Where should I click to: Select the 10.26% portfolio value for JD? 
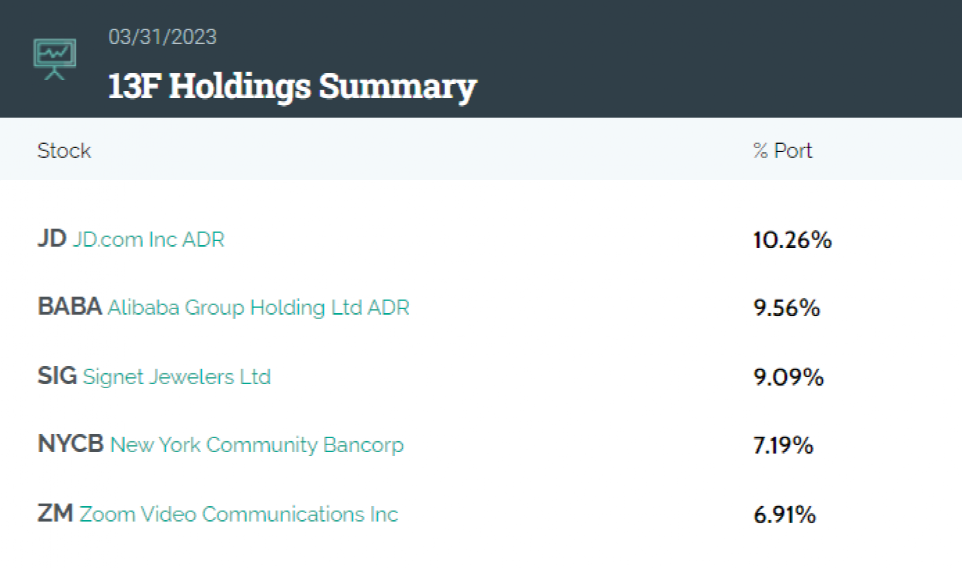[793, 239]
